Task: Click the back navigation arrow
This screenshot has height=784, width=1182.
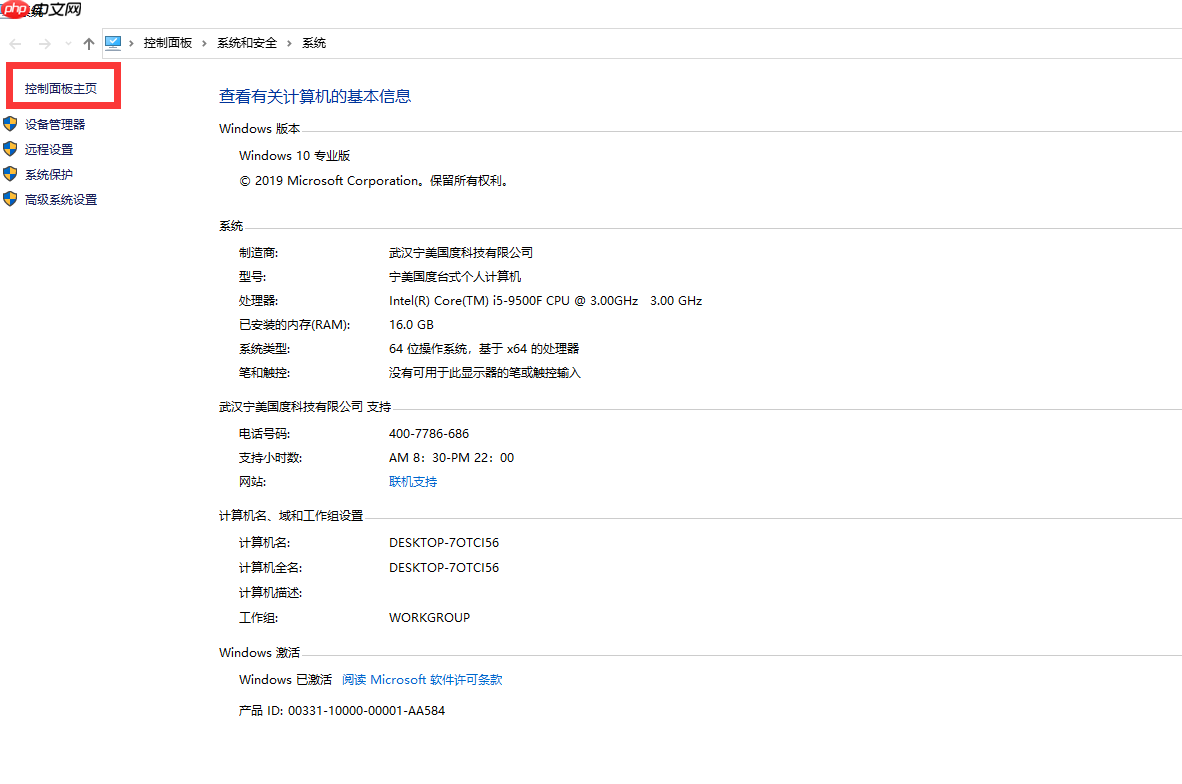Action: click(14, 43)
